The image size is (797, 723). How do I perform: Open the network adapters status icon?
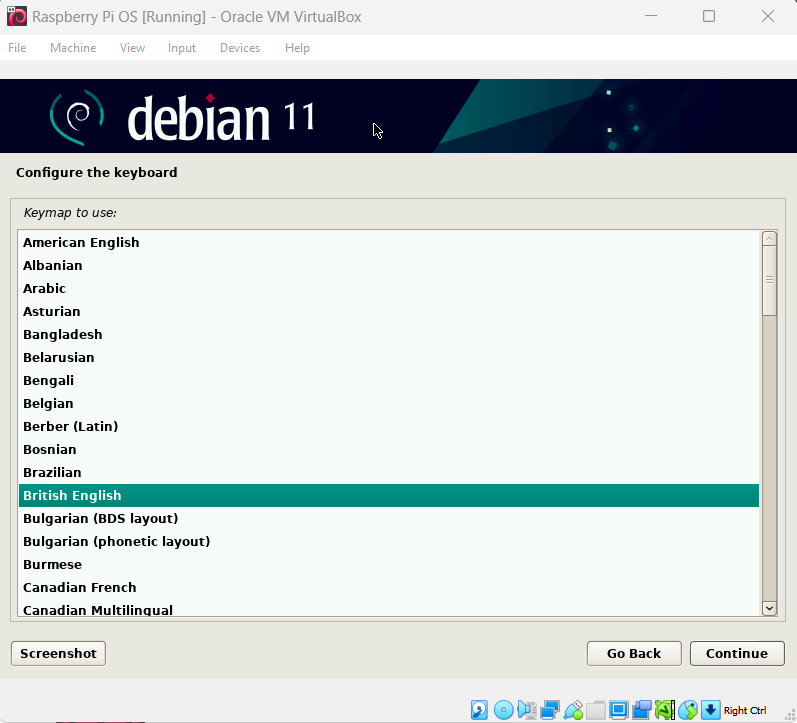550,710
